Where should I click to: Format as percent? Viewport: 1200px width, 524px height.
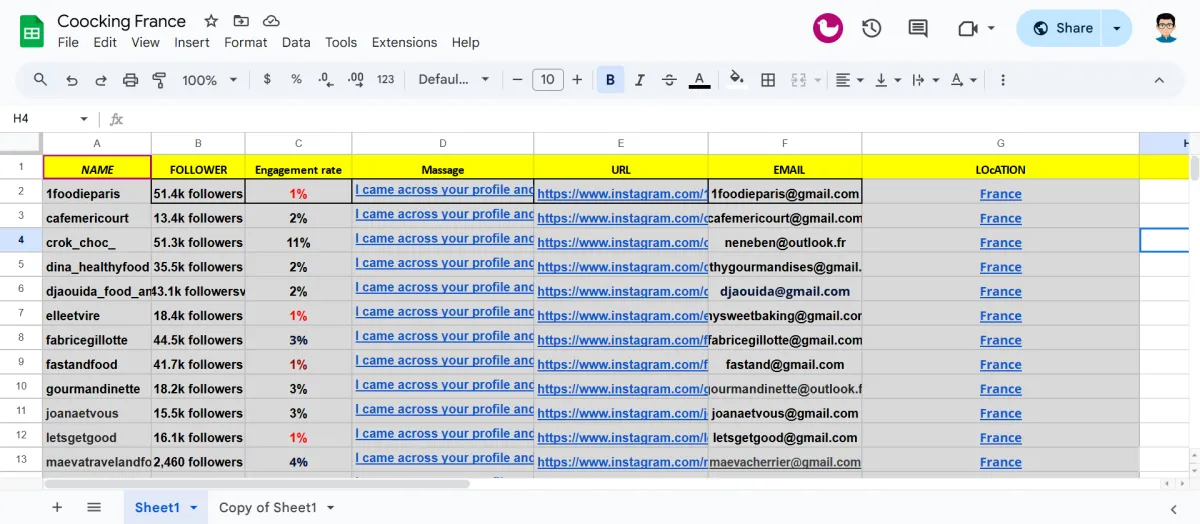(296, 80)
